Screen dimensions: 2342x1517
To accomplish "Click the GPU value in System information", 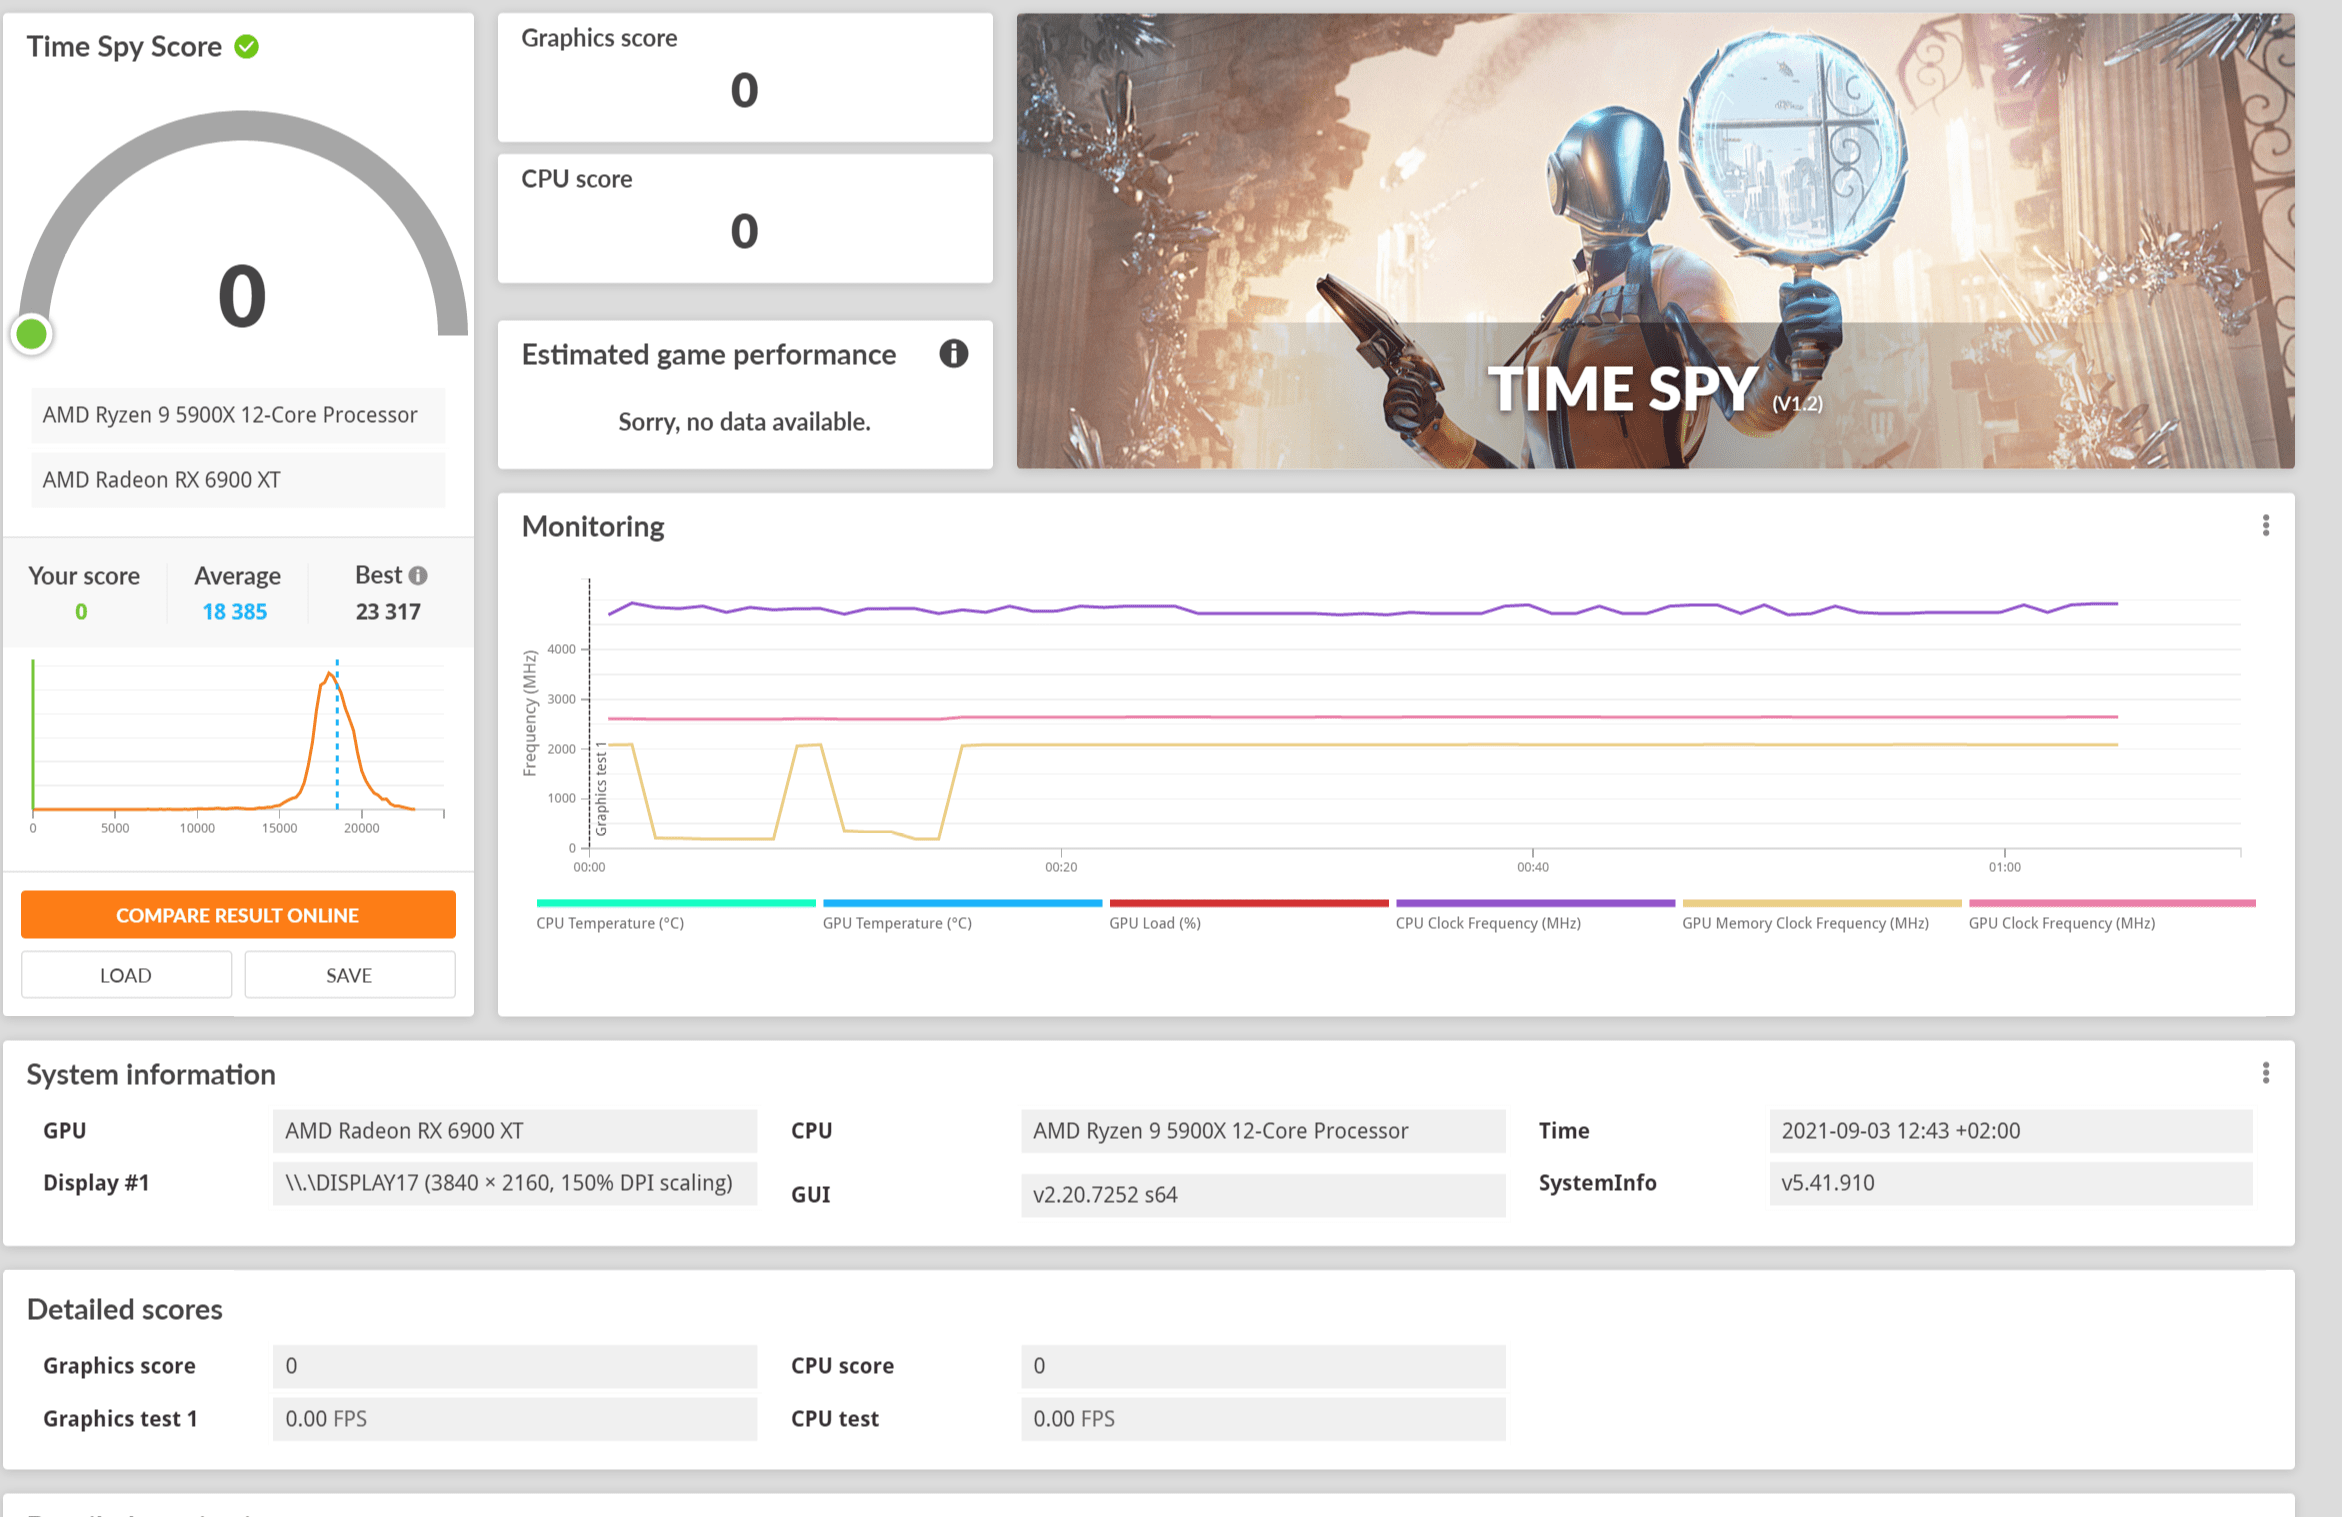I will click(x=515, y=1131).
